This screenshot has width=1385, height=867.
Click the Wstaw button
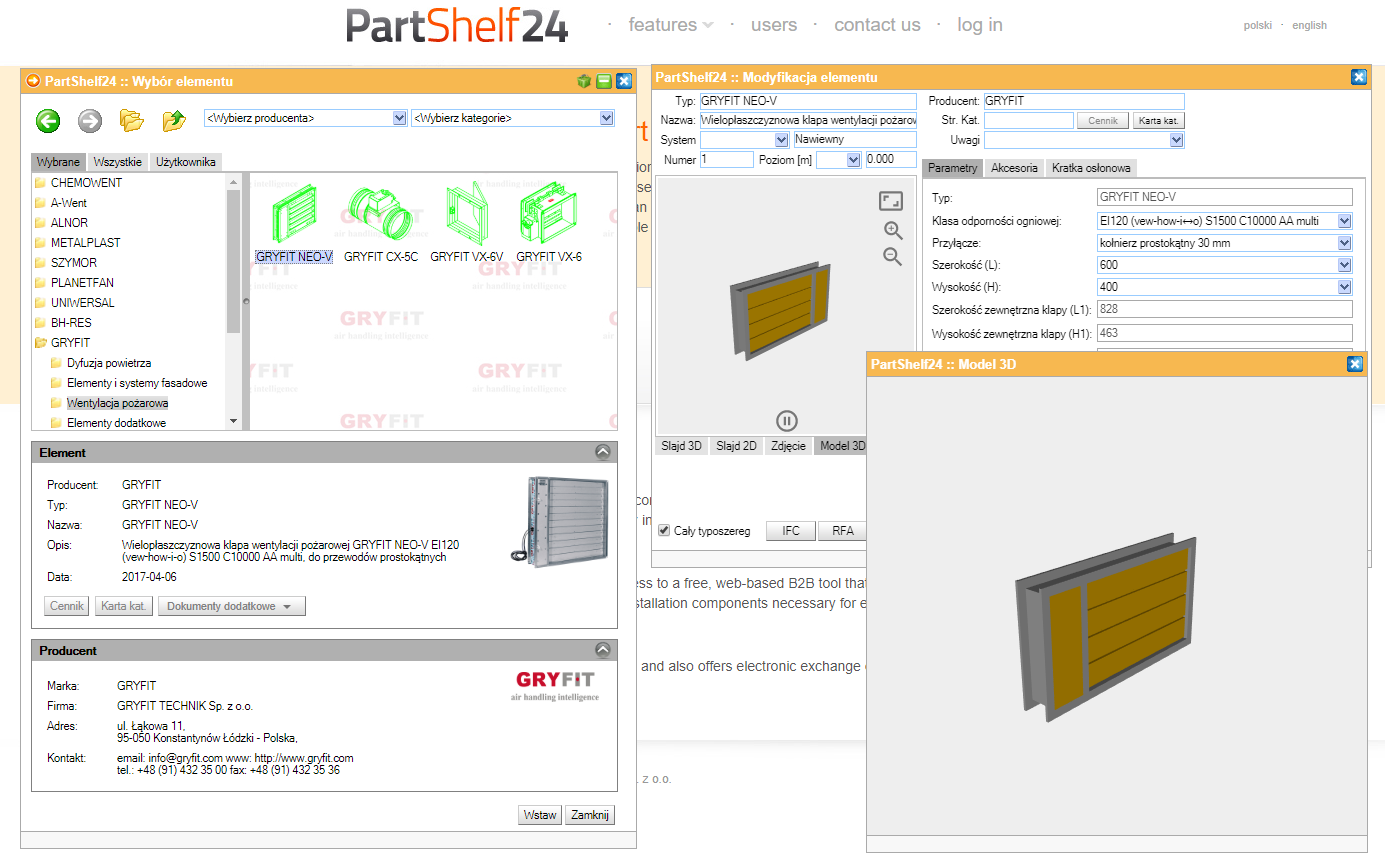point(540,815)
